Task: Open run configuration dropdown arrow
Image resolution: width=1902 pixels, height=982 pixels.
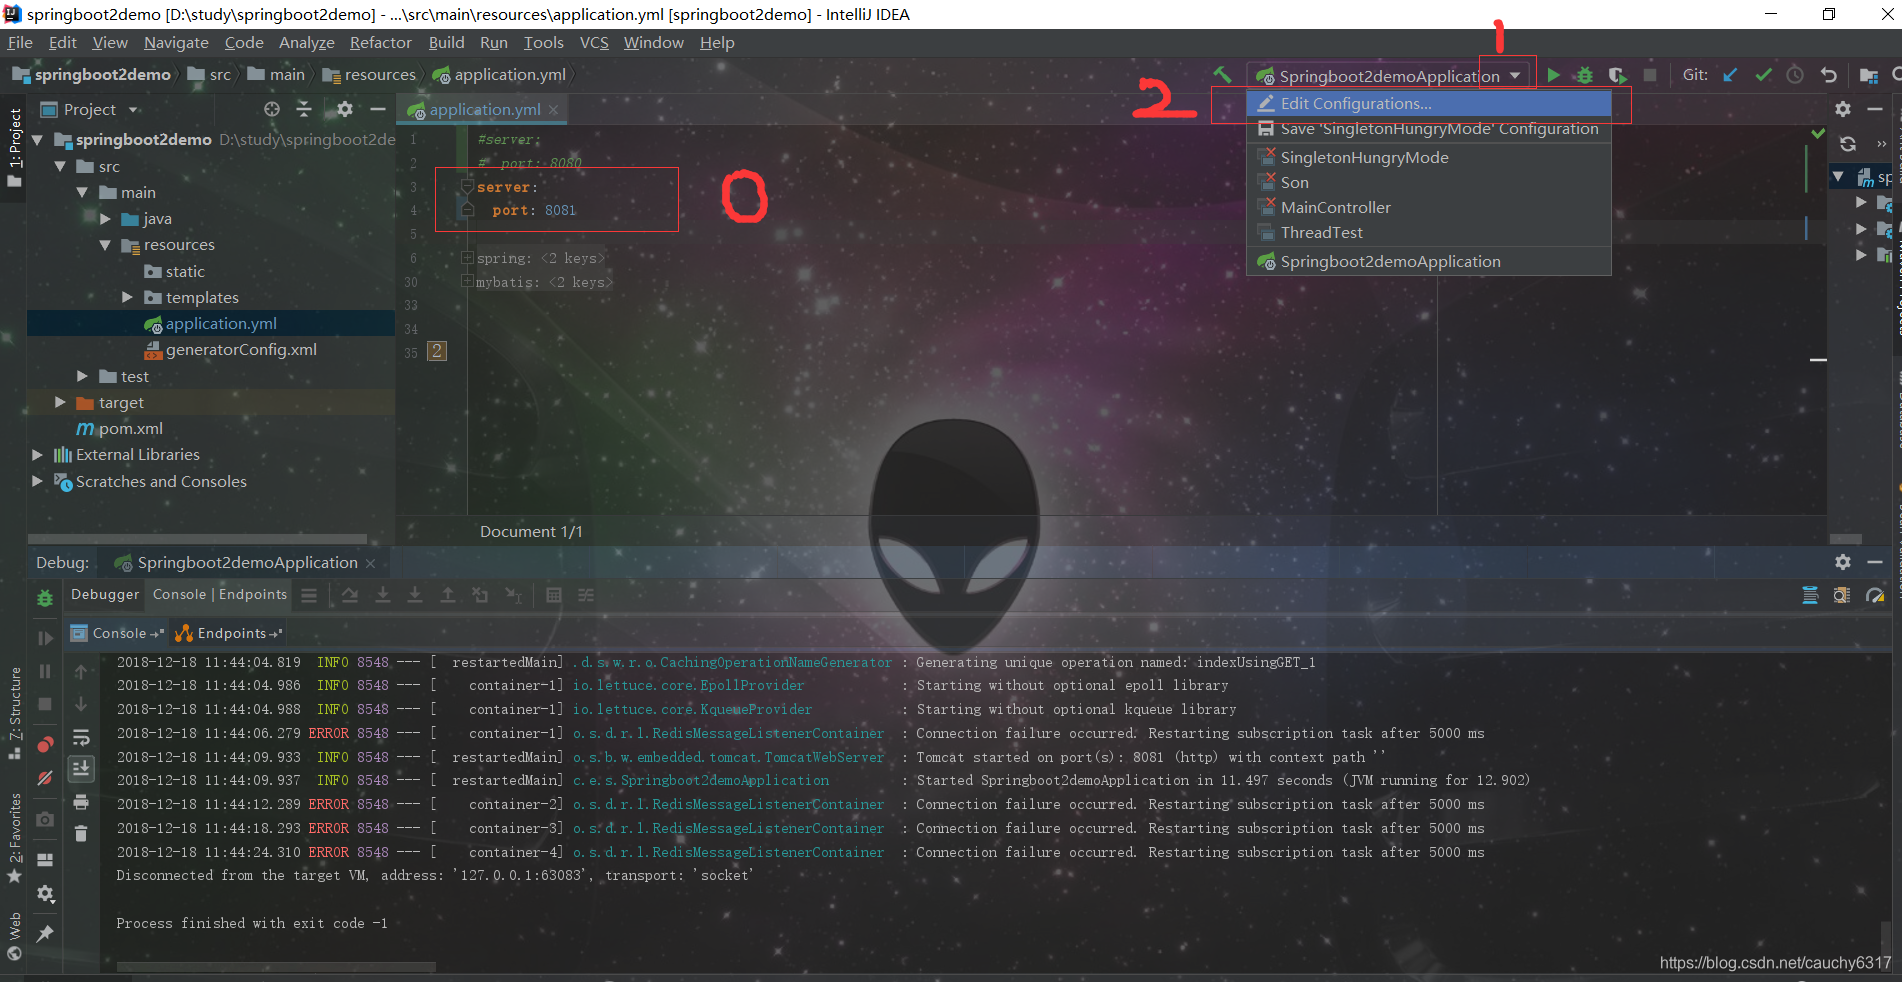Action: tap(1516, 76)
